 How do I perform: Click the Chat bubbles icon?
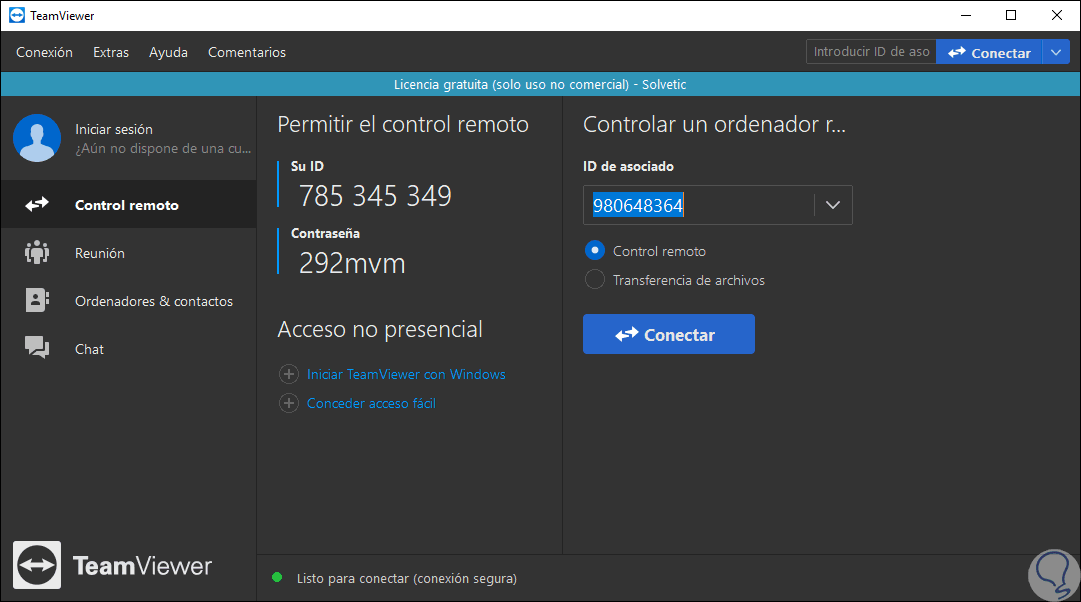pos(37,348)
